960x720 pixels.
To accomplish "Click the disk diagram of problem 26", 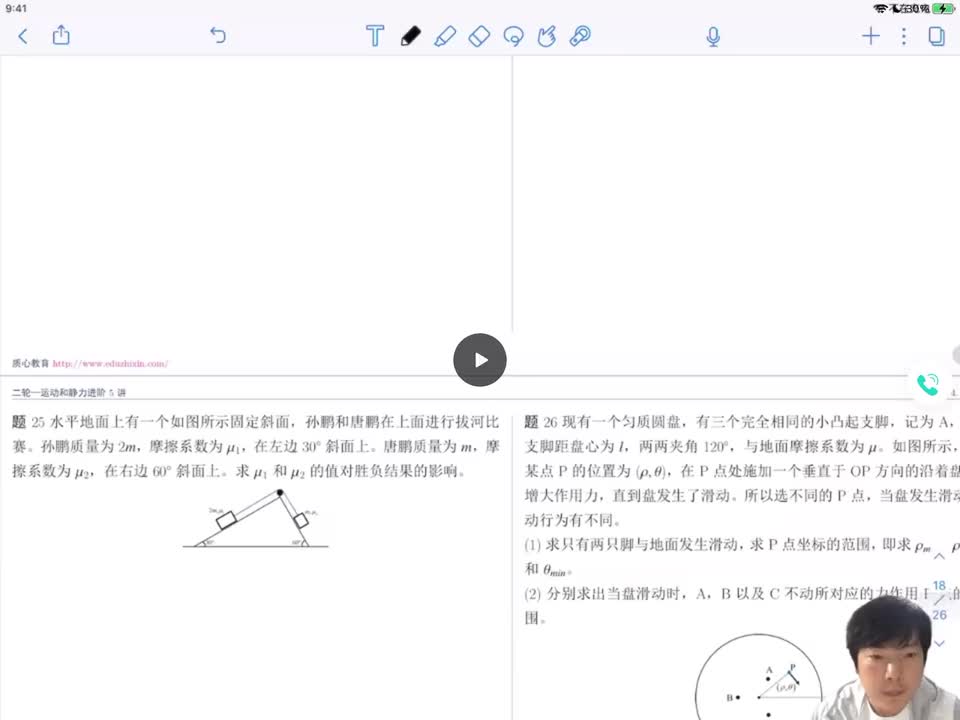I will (x=759, y=677).
